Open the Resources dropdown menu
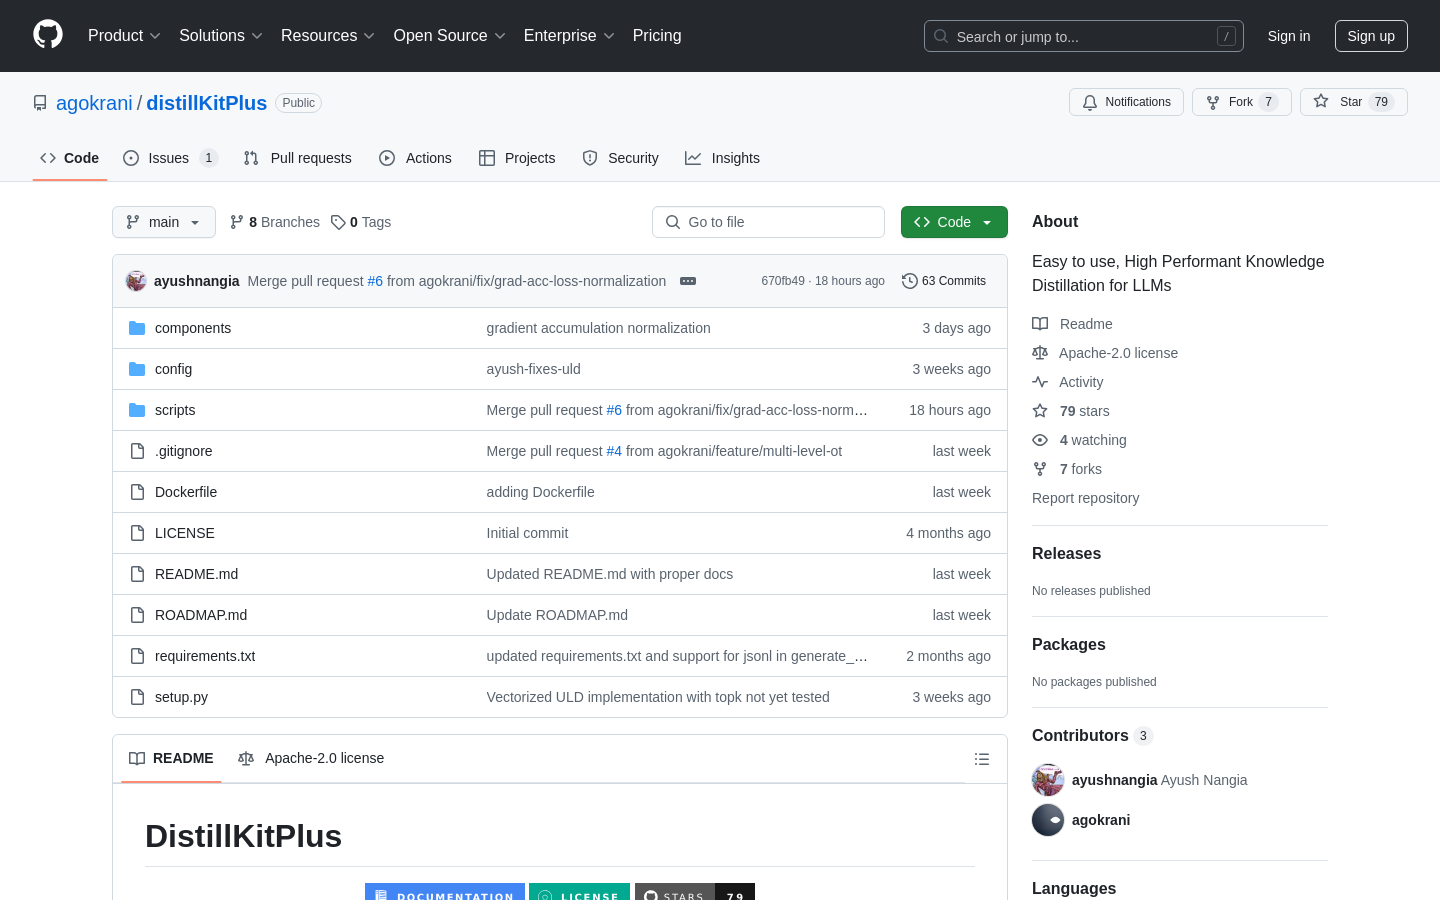 pyautogui.click(x=328, y=36)
